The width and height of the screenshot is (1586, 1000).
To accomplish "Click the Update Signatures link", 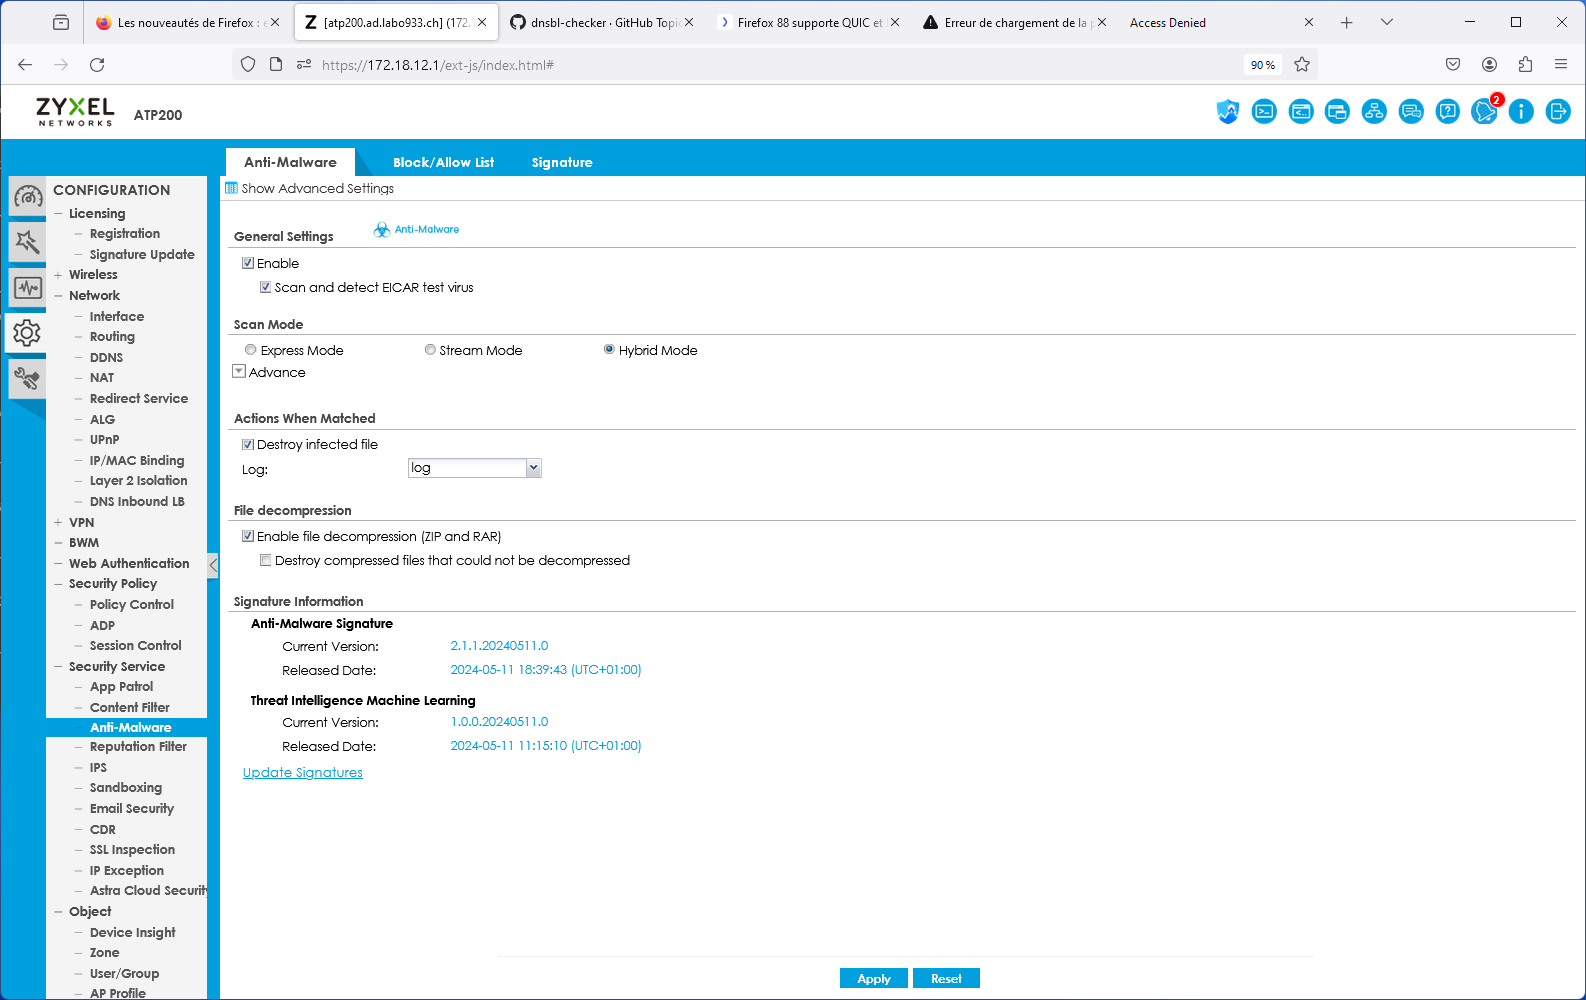I will 303,772.
